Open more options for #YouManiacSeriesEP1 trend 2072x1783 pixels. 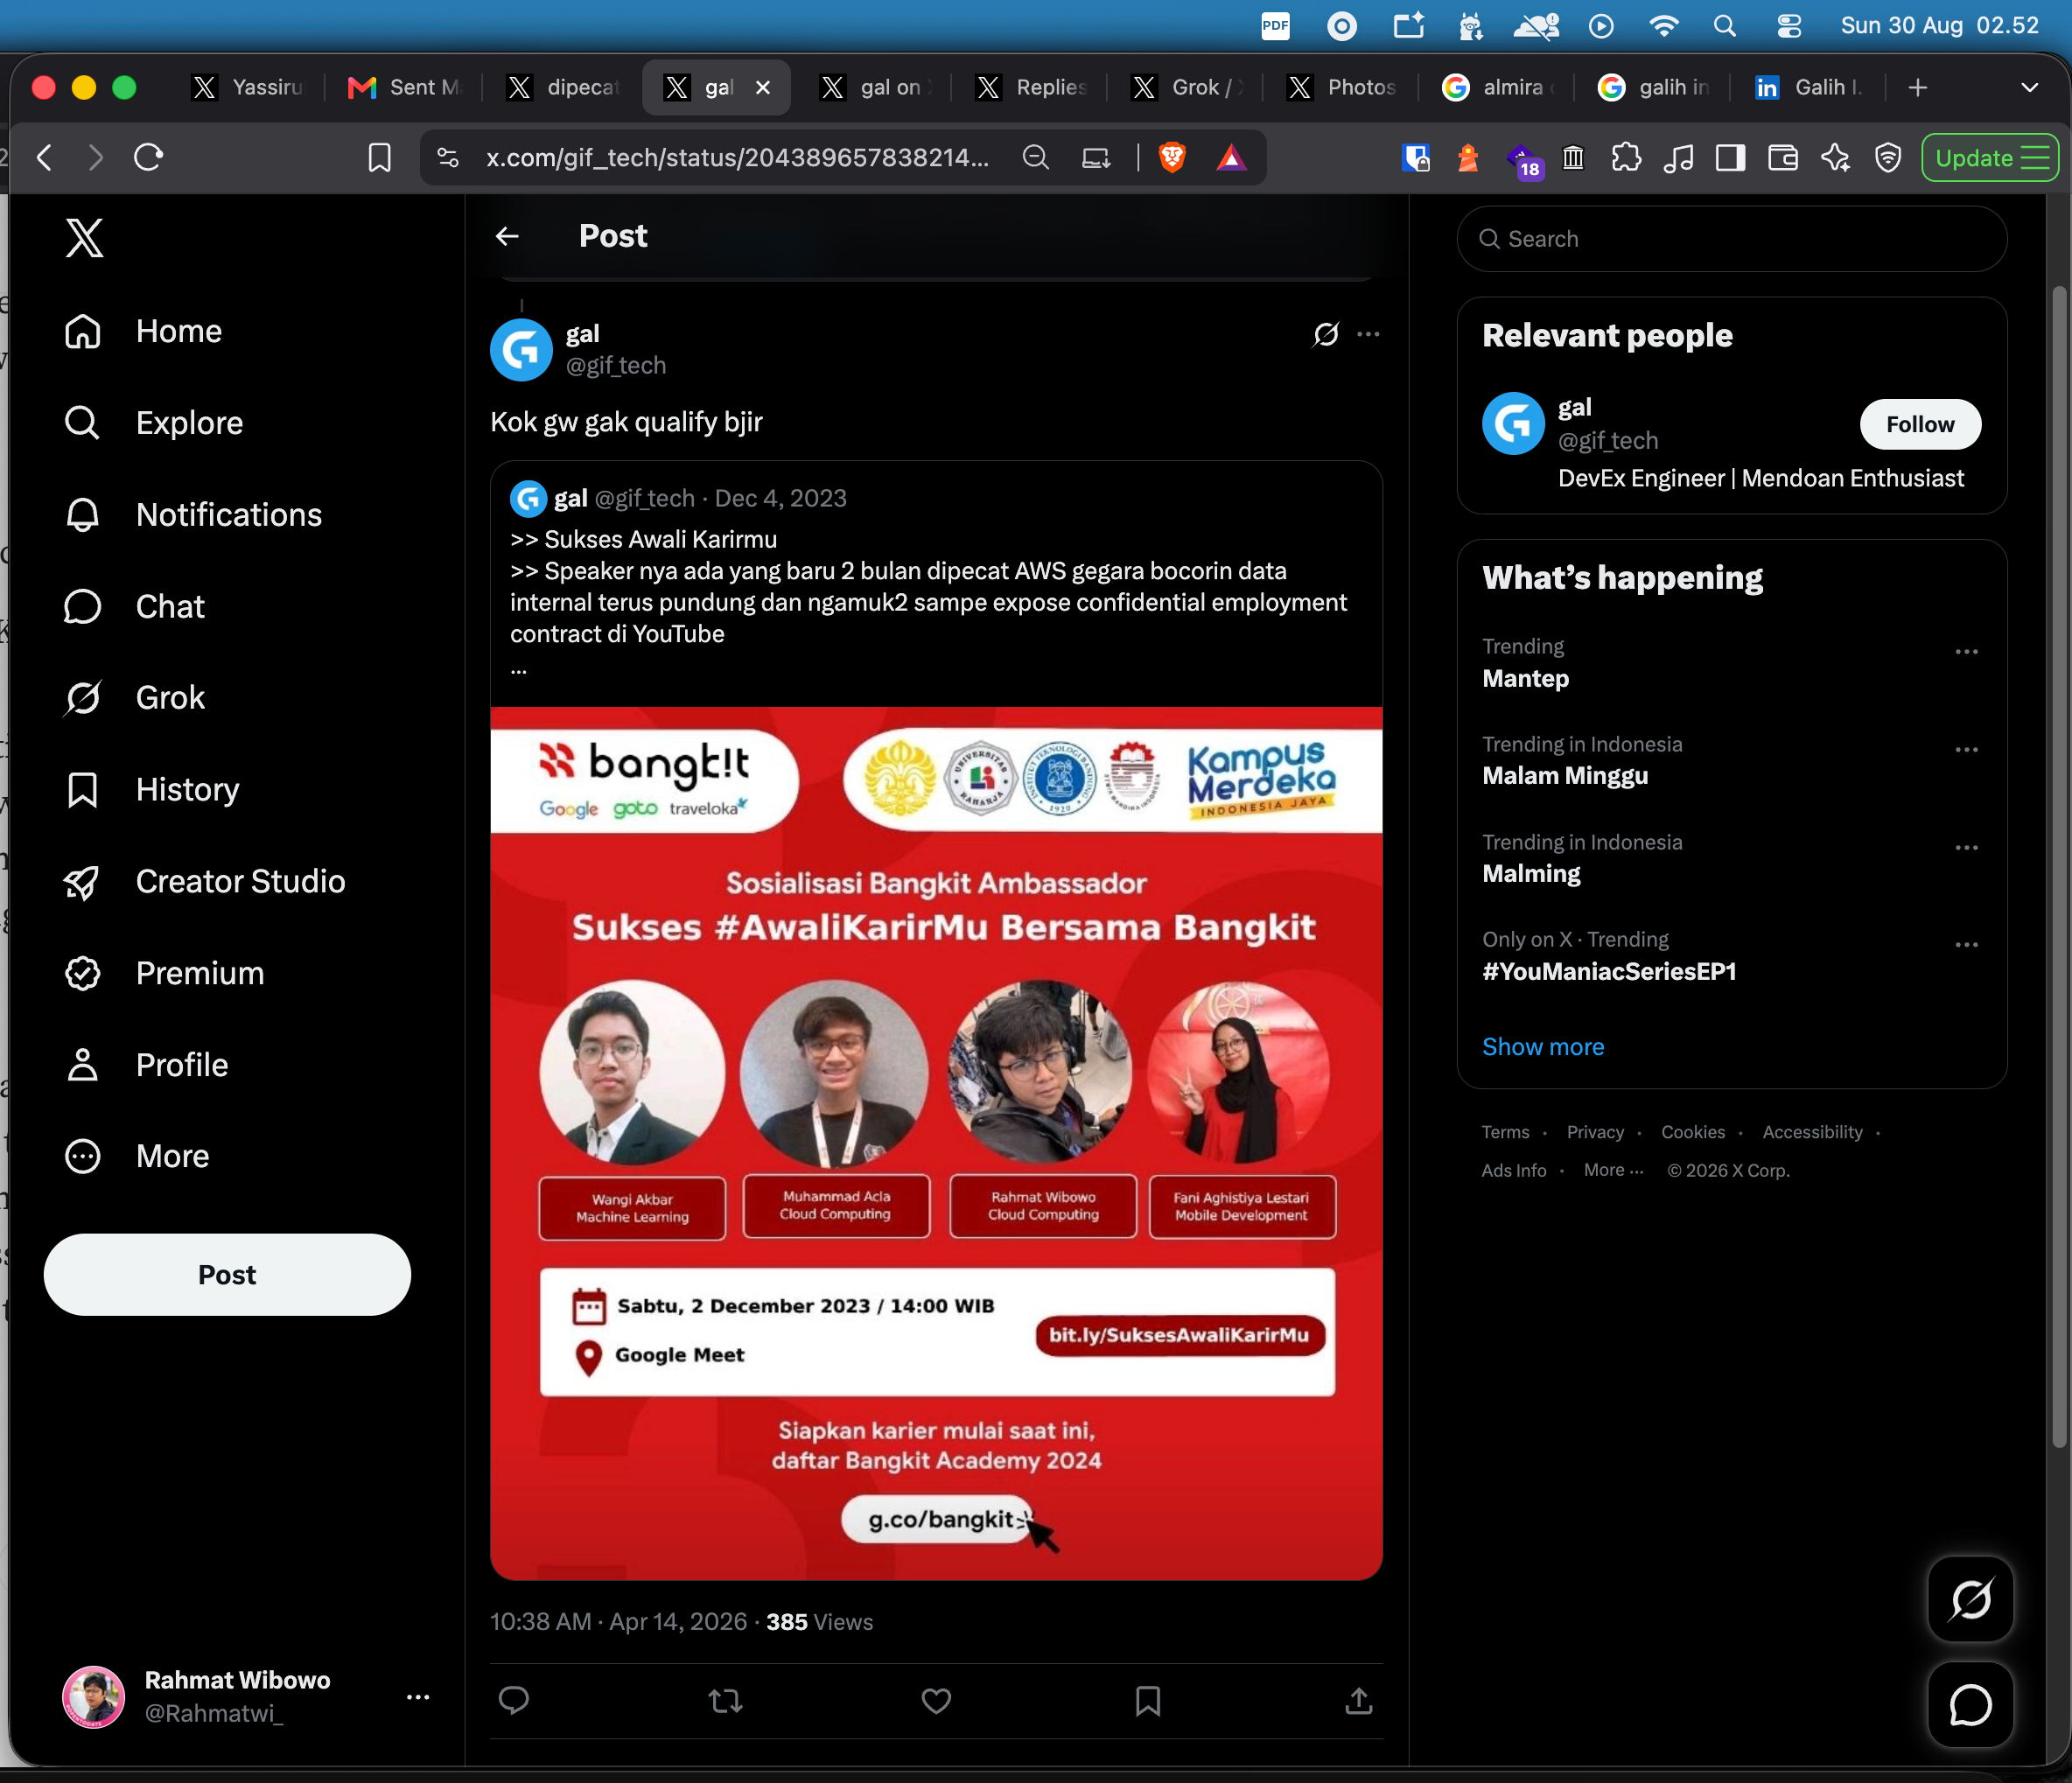(x=1966, y=945)
